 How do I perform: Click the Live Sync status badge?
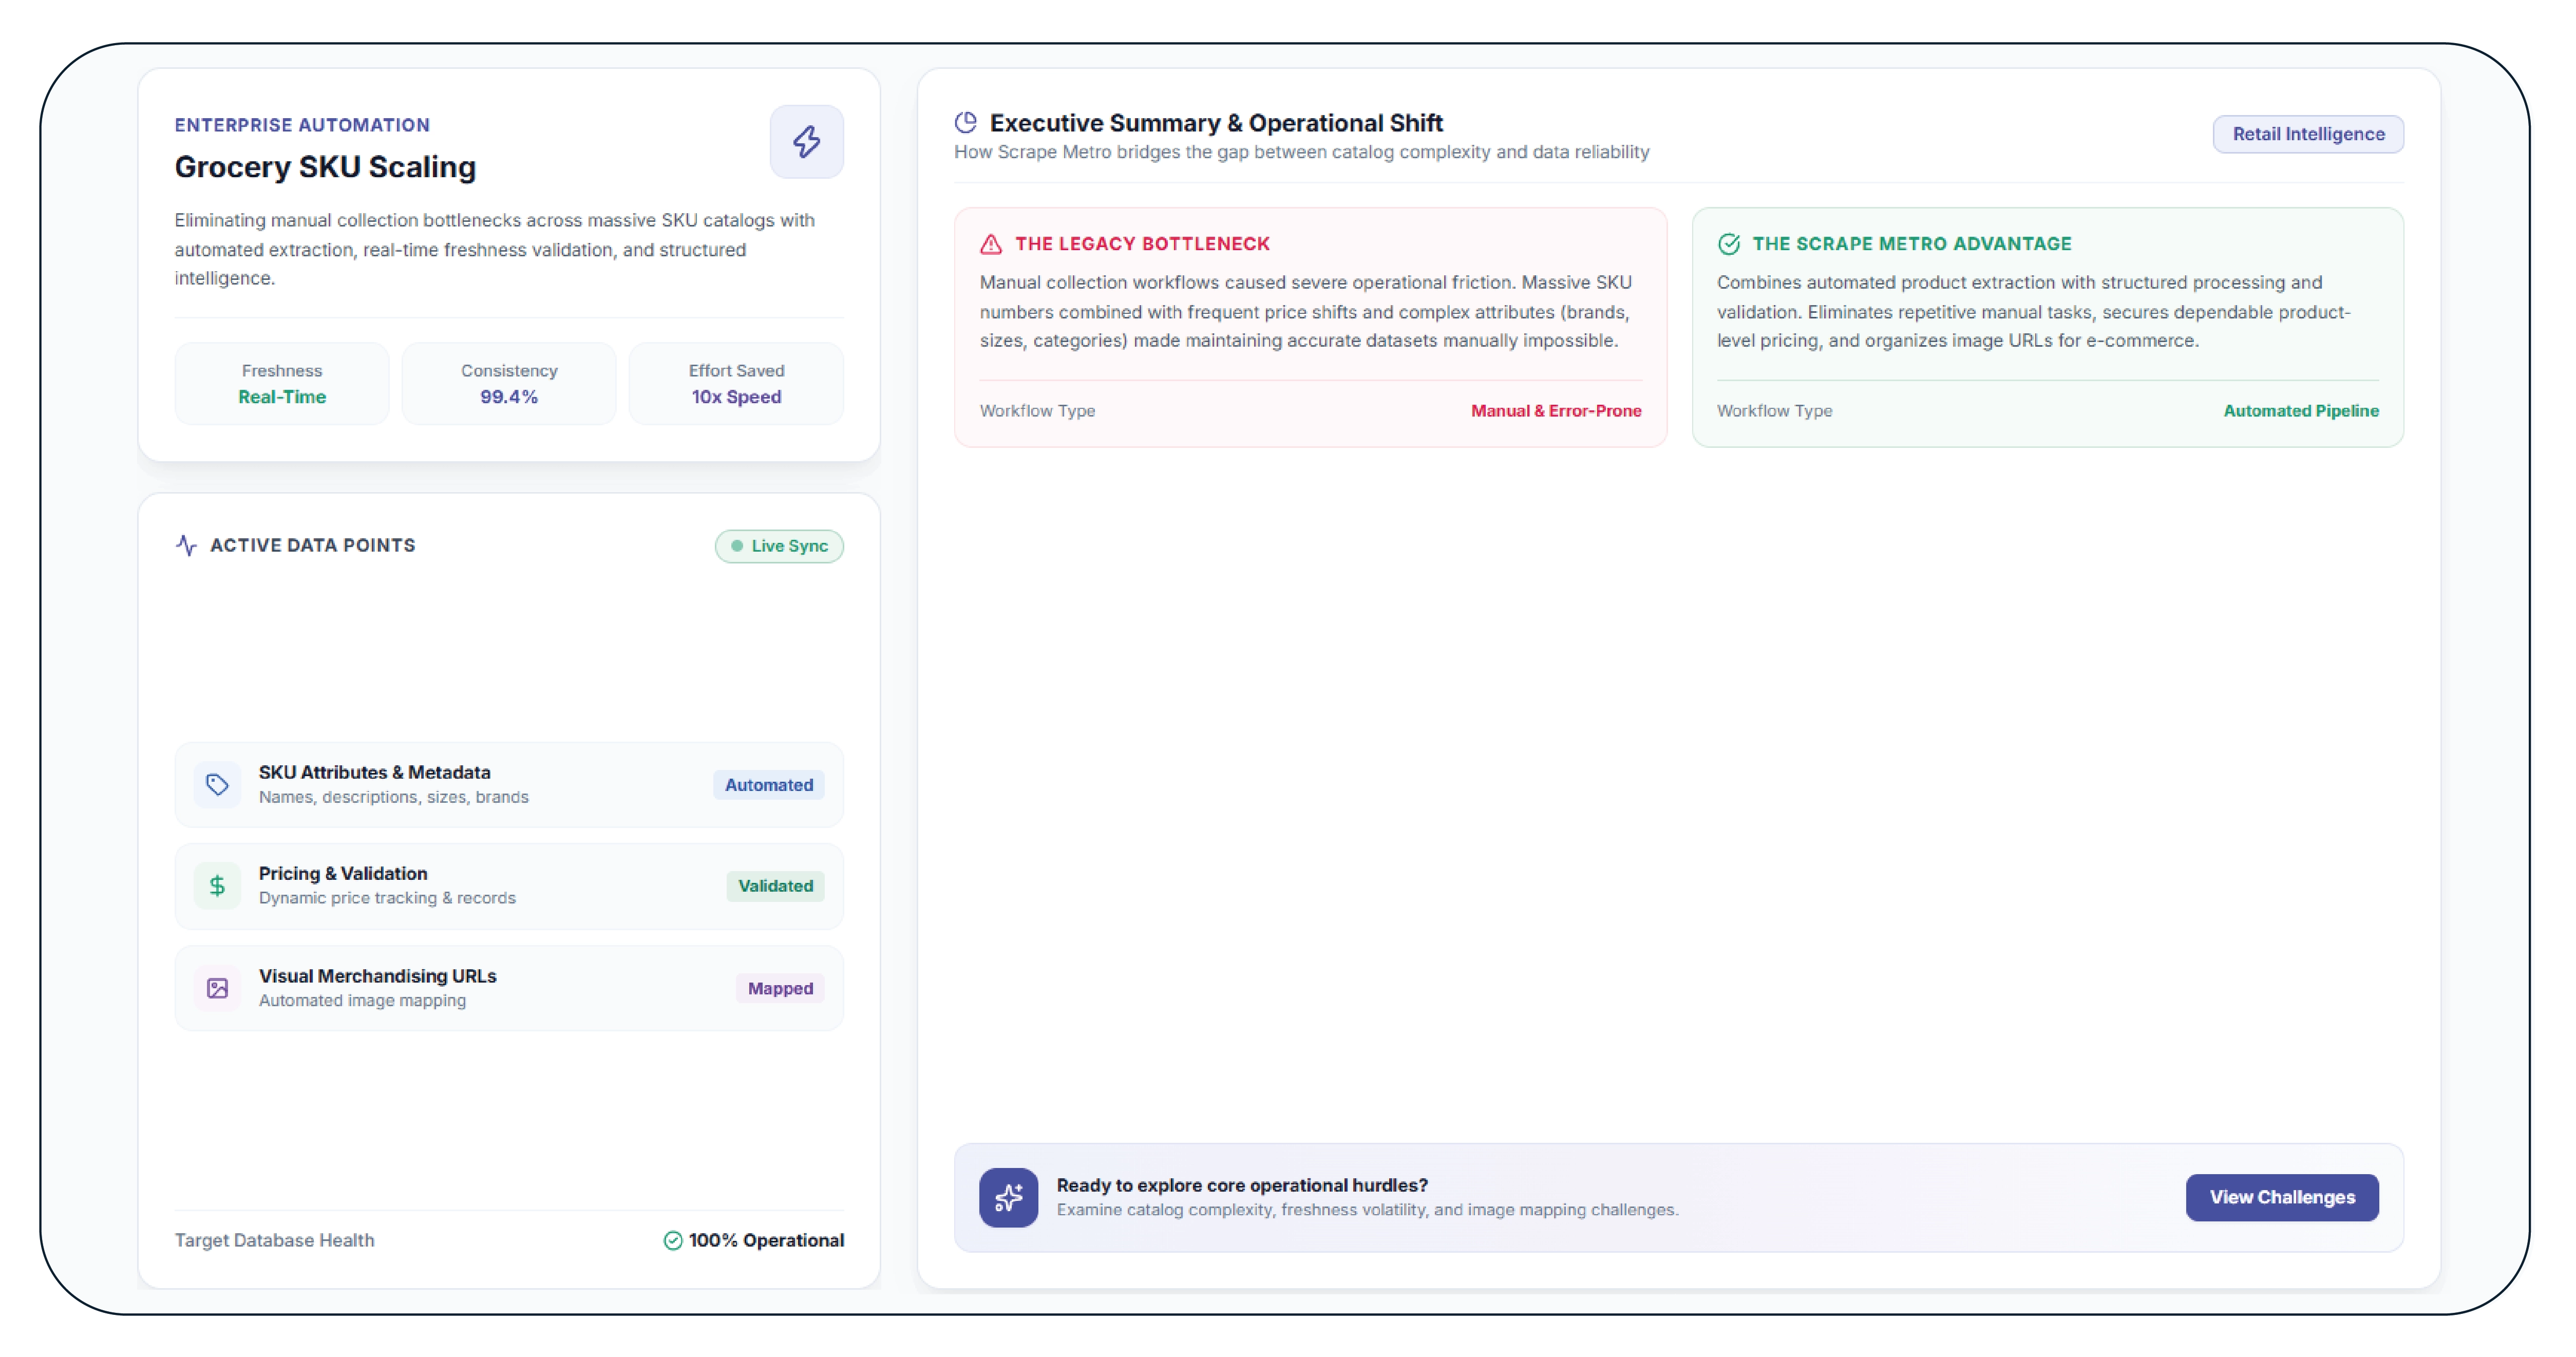pyautogui.click(x=779, y=546)
